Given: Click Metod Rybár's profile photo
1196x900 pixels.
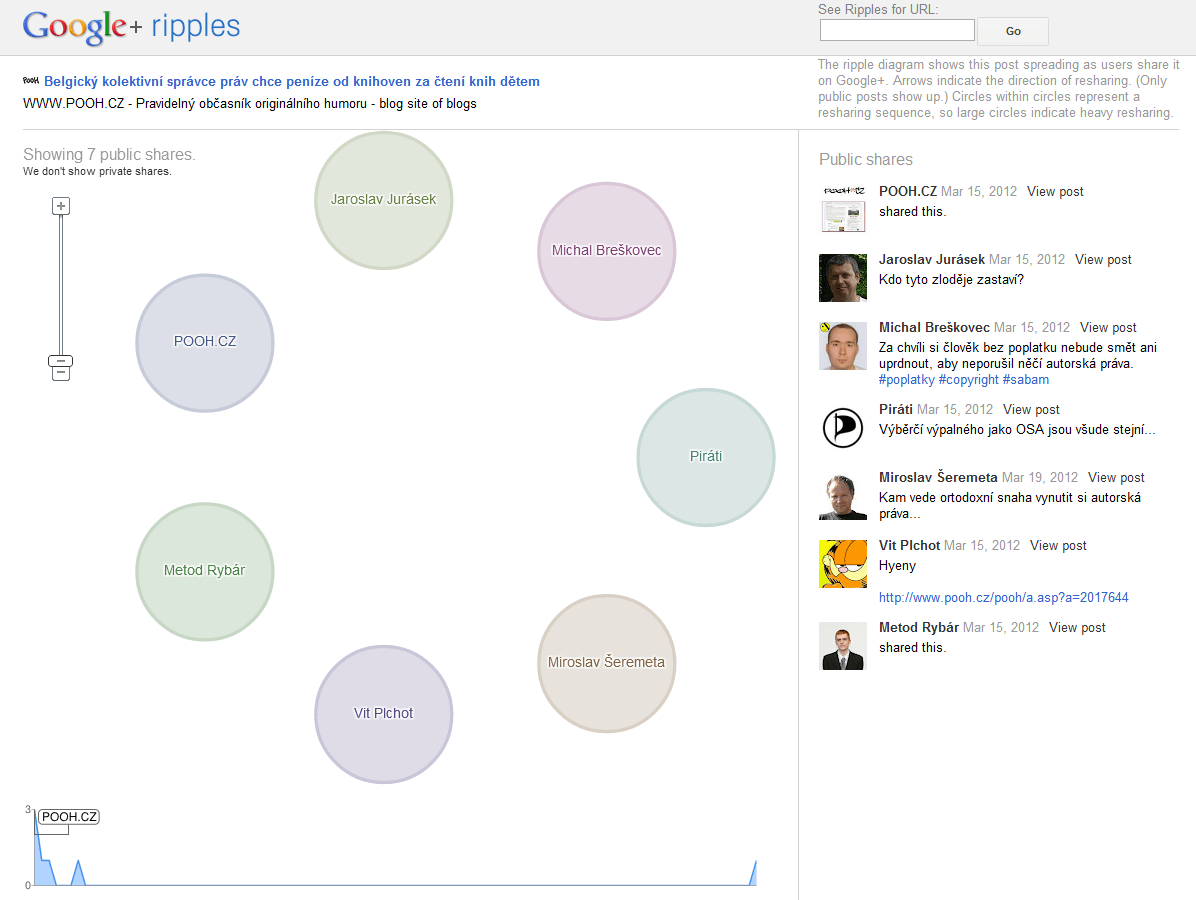Looking at the screenshot, I should (x=843, y=646).
